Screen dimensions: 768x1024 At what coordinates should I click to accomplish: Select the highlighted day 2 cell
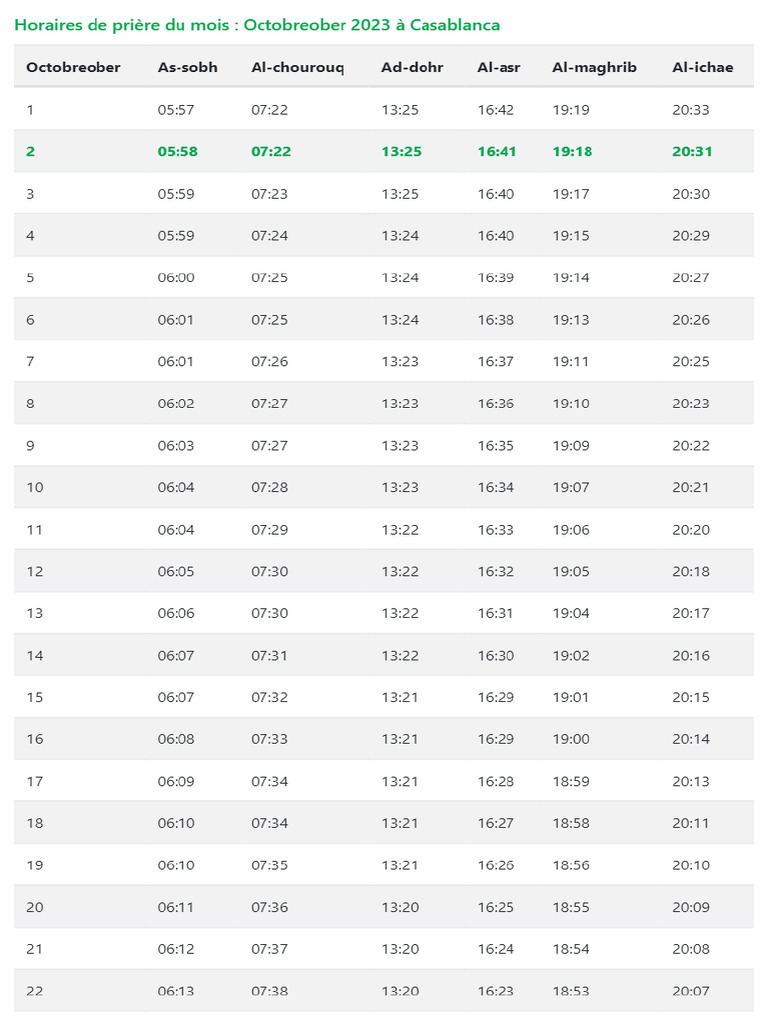click(x=30, y=152)
